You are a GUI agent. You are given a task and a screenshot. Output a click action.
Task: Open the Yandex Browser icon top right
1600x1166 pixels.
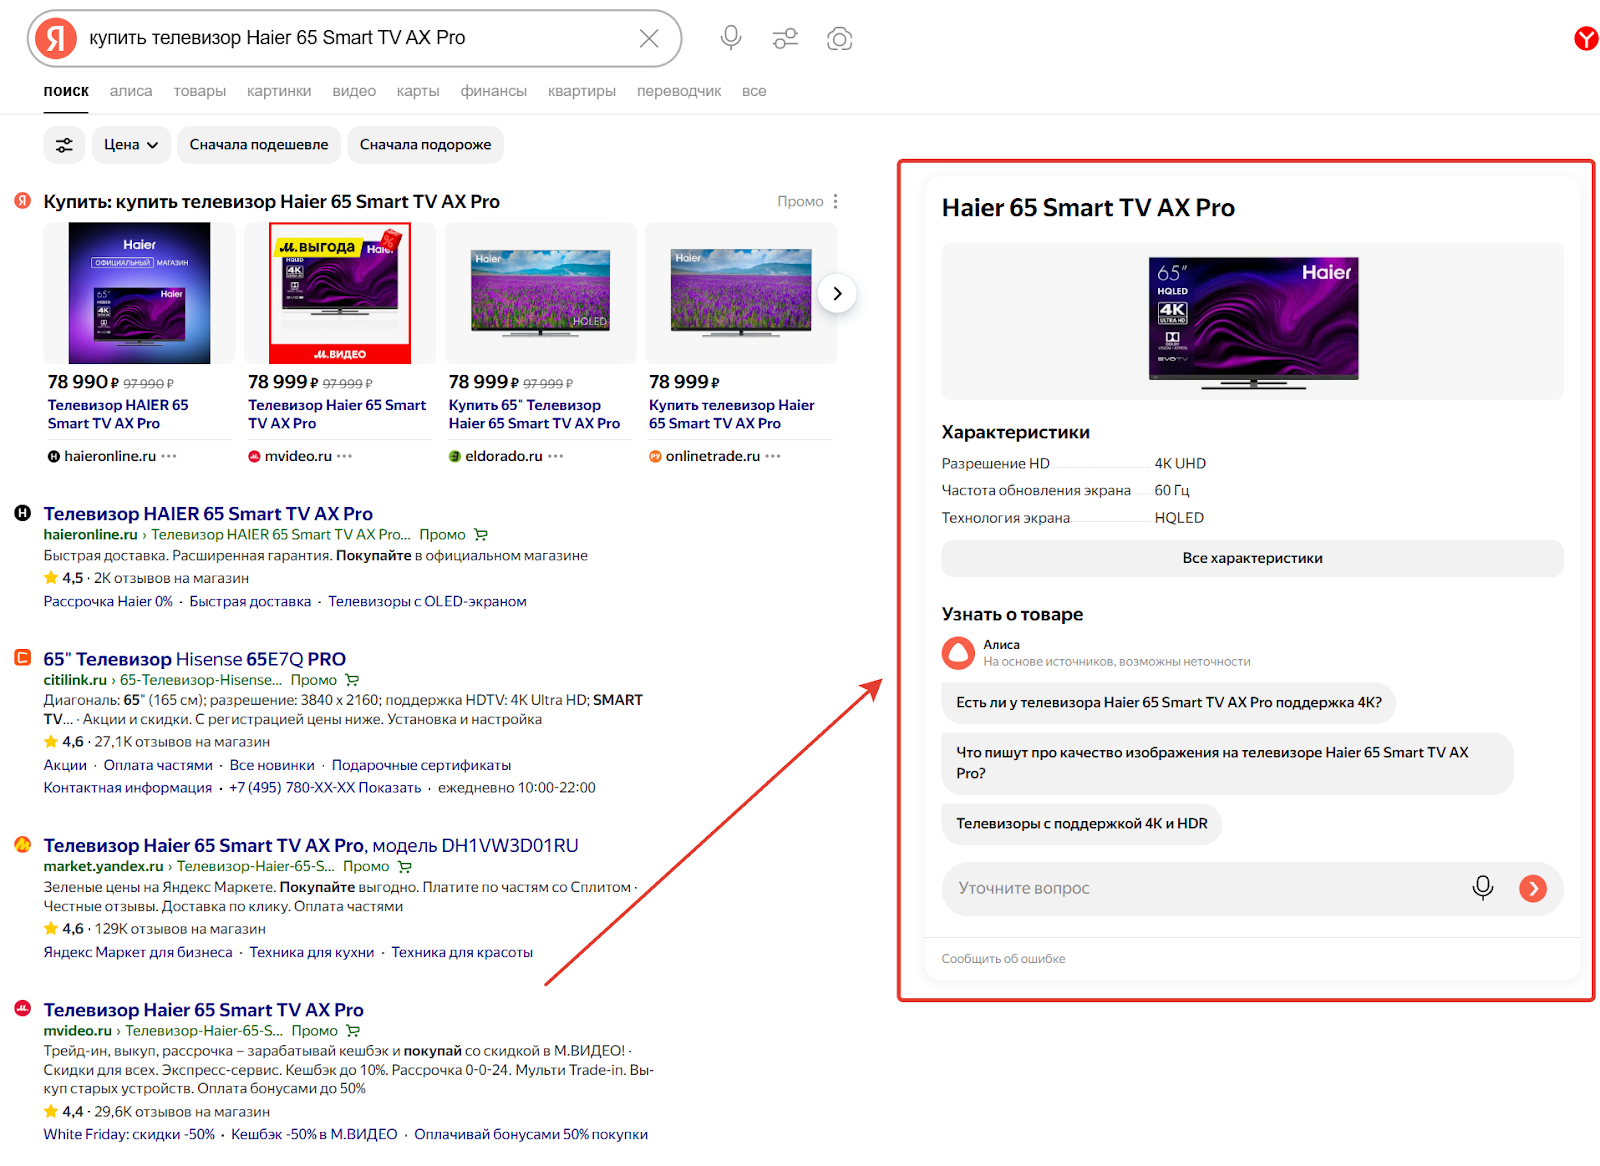1585,39
